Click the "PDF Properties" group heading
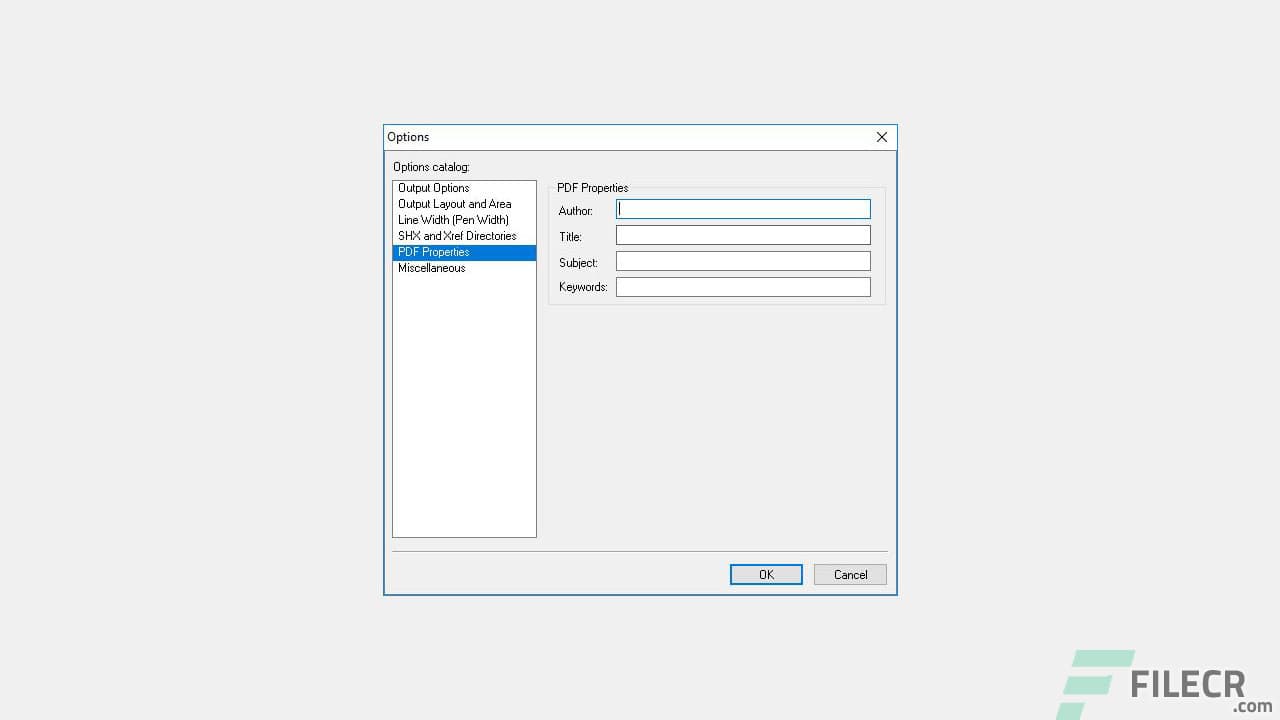This screenshot has height=720, width=1280. tap(592, 188)
